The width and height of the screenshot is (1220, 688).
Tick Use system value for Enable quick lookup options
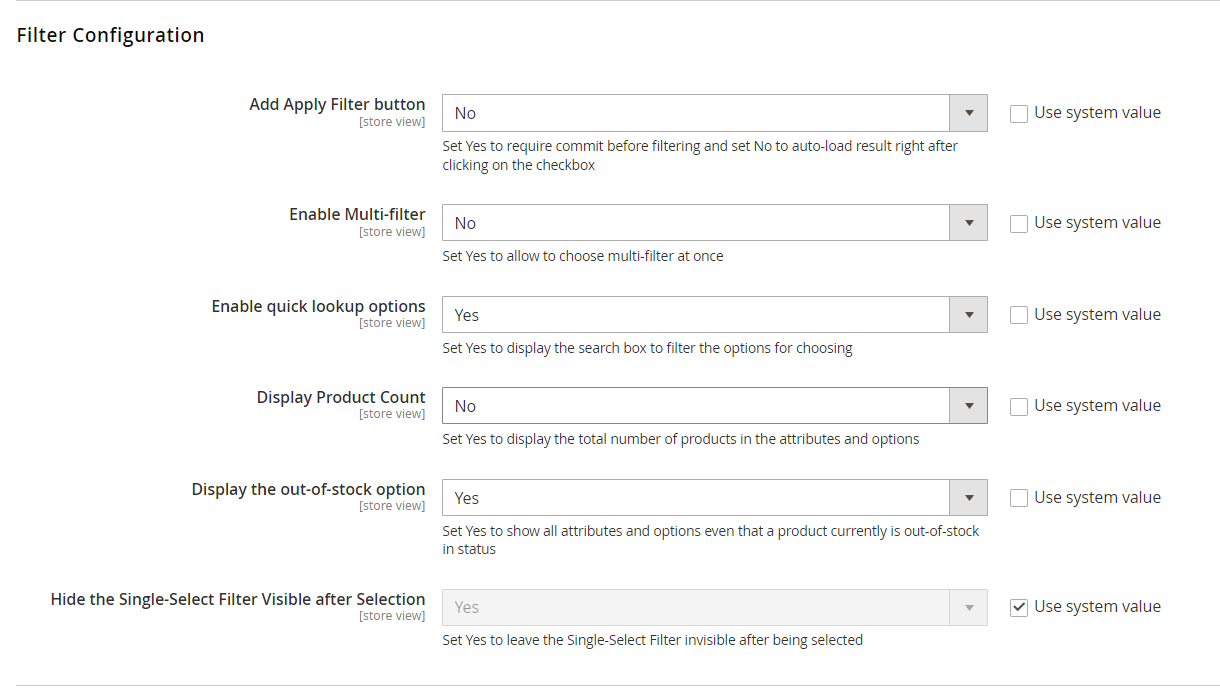coord(1019,316)
